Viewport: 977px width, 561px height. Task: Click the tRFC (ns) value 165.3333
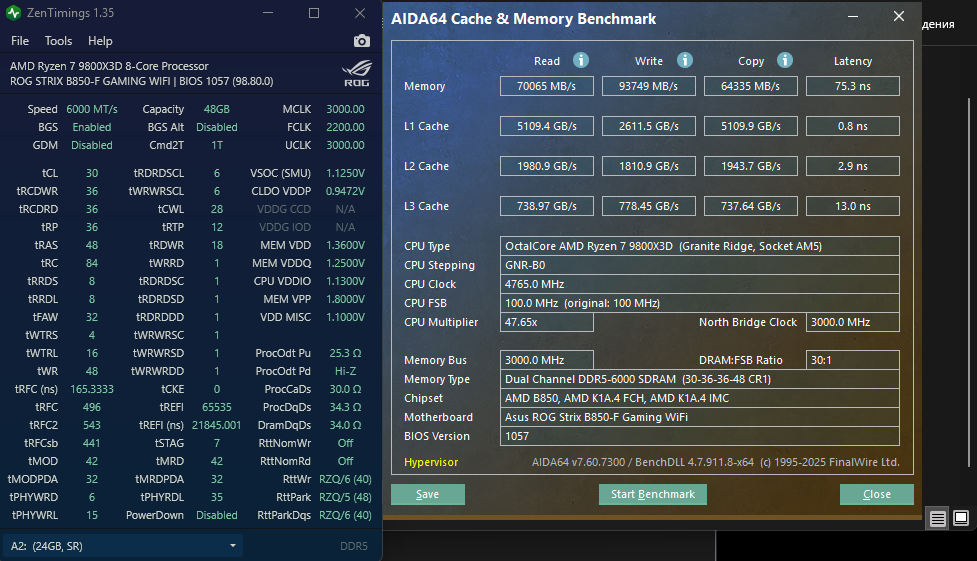pos(92,389)
